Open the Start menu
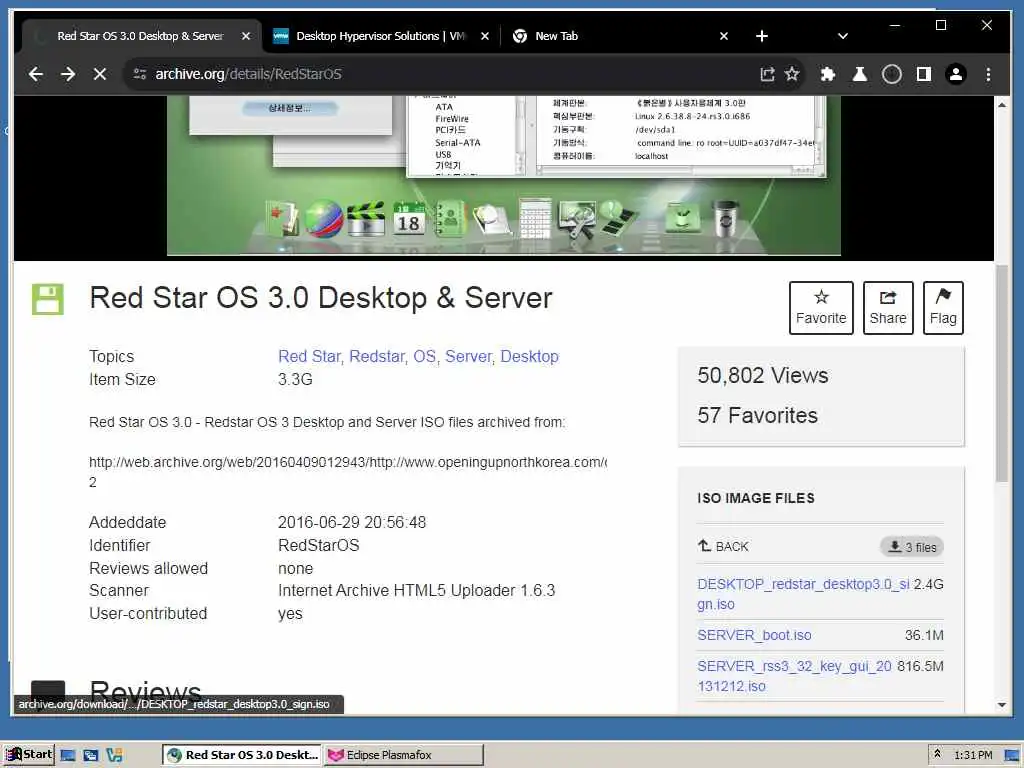Screen dimensions: 1024x768 pyautogui.click(x=29, y=754)
